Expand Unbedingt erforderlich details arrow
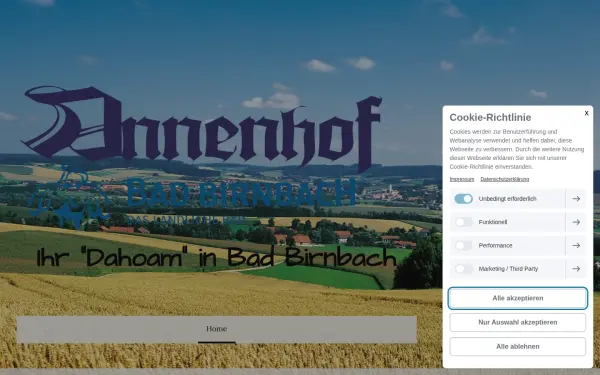600x375 pixels. tap(576, 199)
